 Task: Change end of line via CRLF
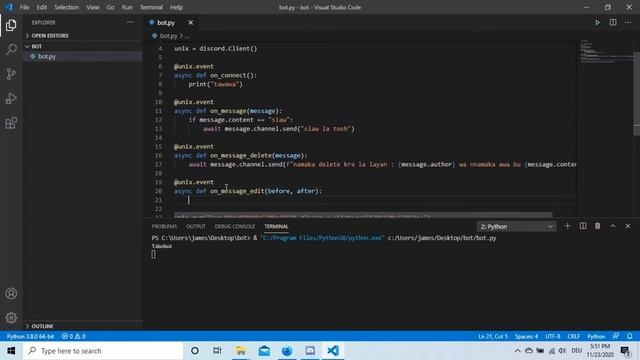[573, 336]
